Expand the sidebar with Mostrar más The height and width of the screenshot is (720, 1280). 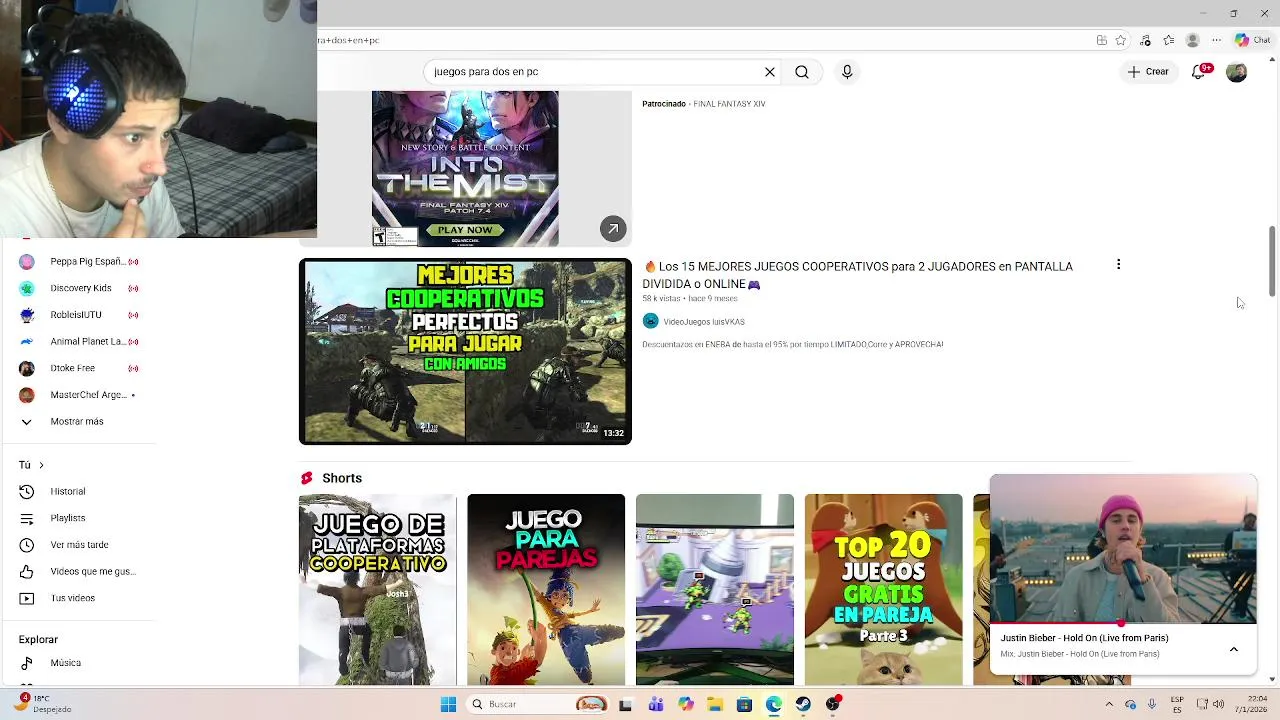(x=78, y=421)
